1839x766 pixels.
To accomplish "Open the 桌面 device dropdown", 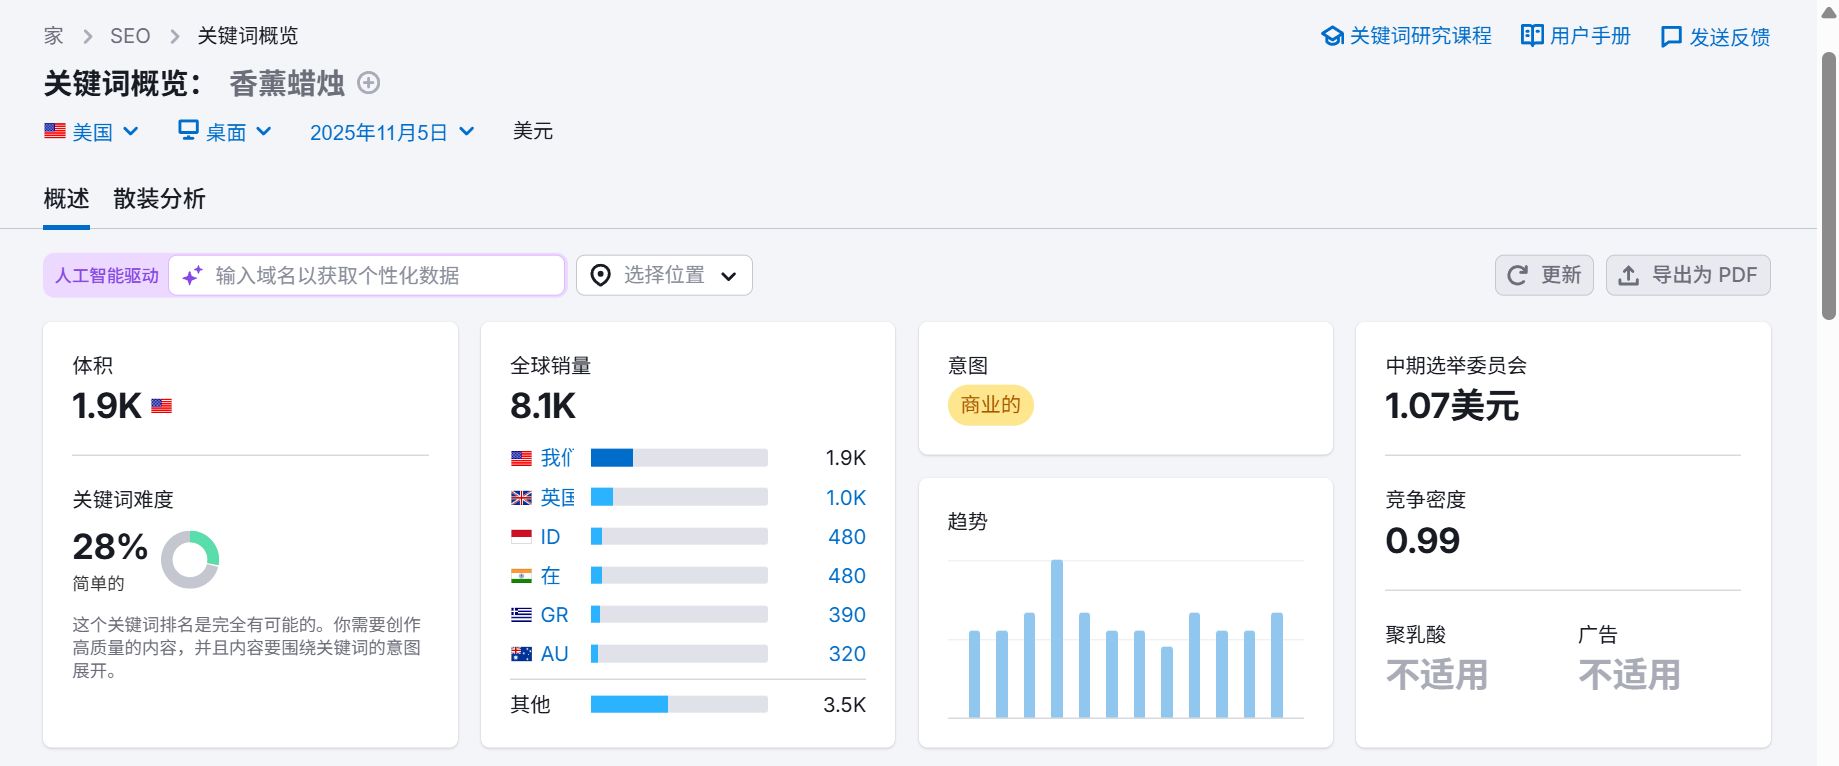I will (225, 132).
